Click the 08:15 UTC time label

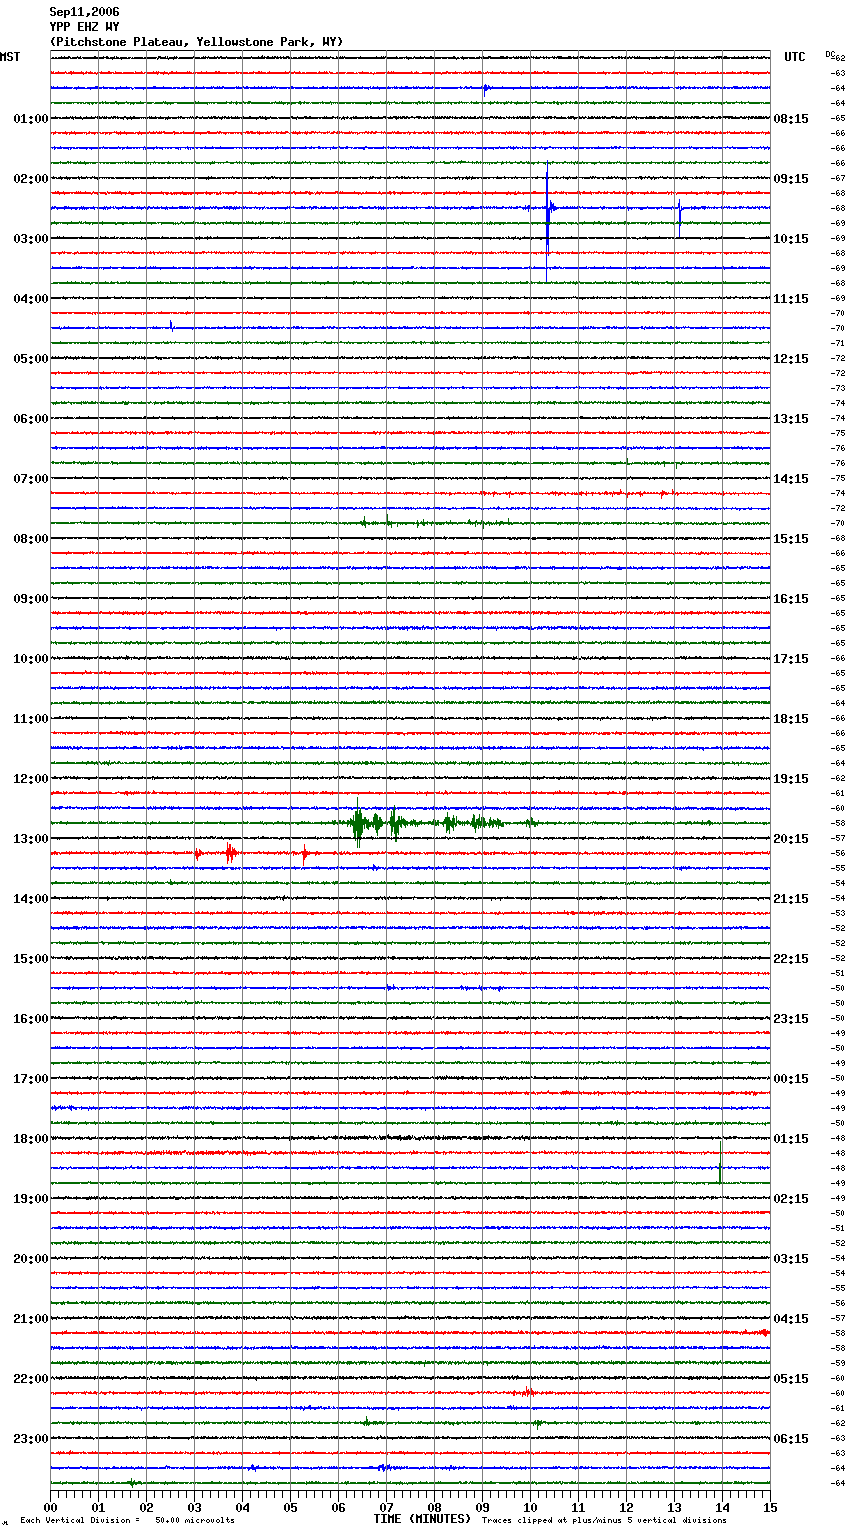click(791, 119)
